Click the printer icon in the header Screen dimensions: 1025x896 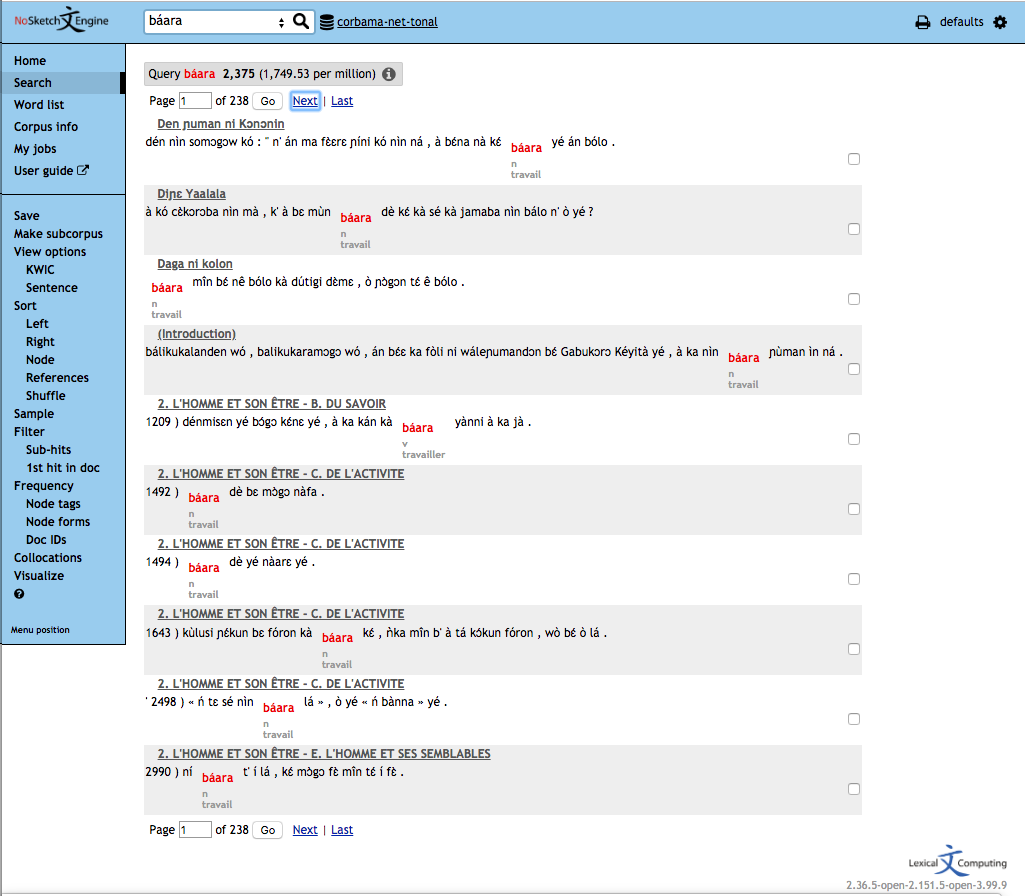922,20
